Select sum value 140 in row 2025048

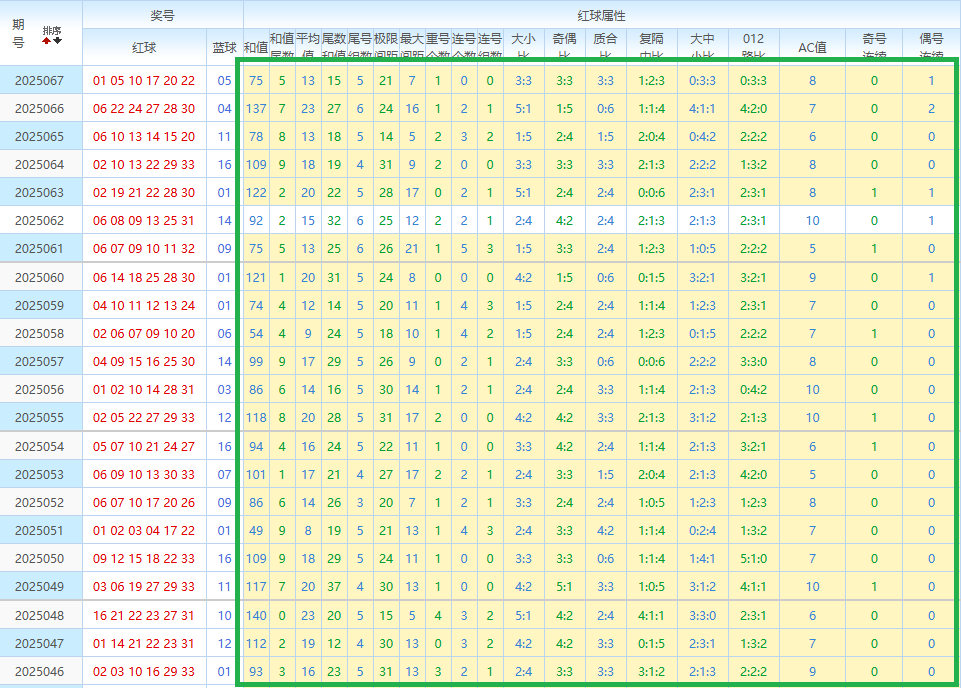[256, 616]
